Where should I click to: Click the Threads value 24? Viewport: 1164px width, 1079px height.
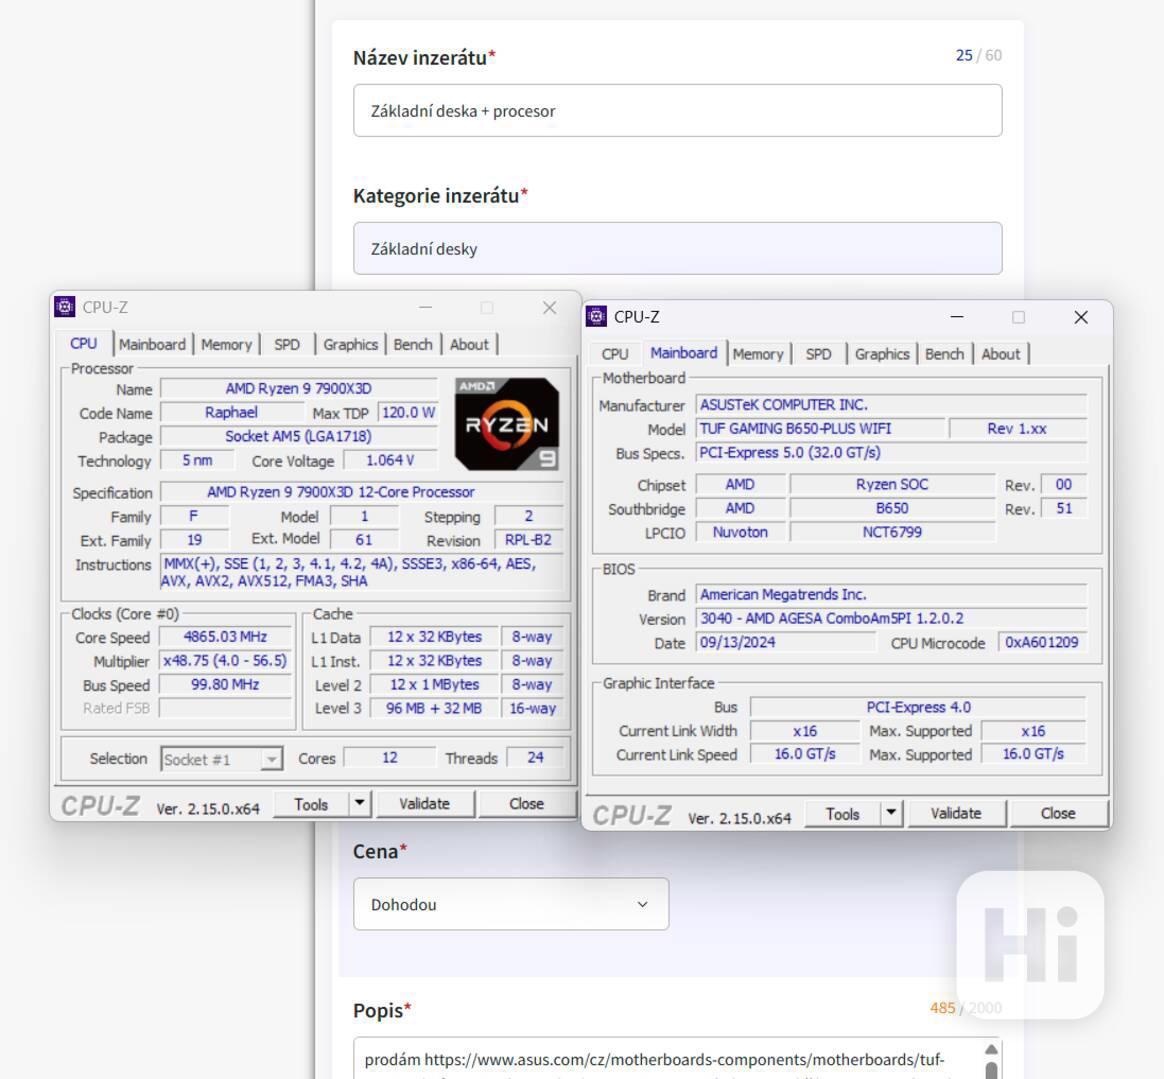tap(535, 757)
